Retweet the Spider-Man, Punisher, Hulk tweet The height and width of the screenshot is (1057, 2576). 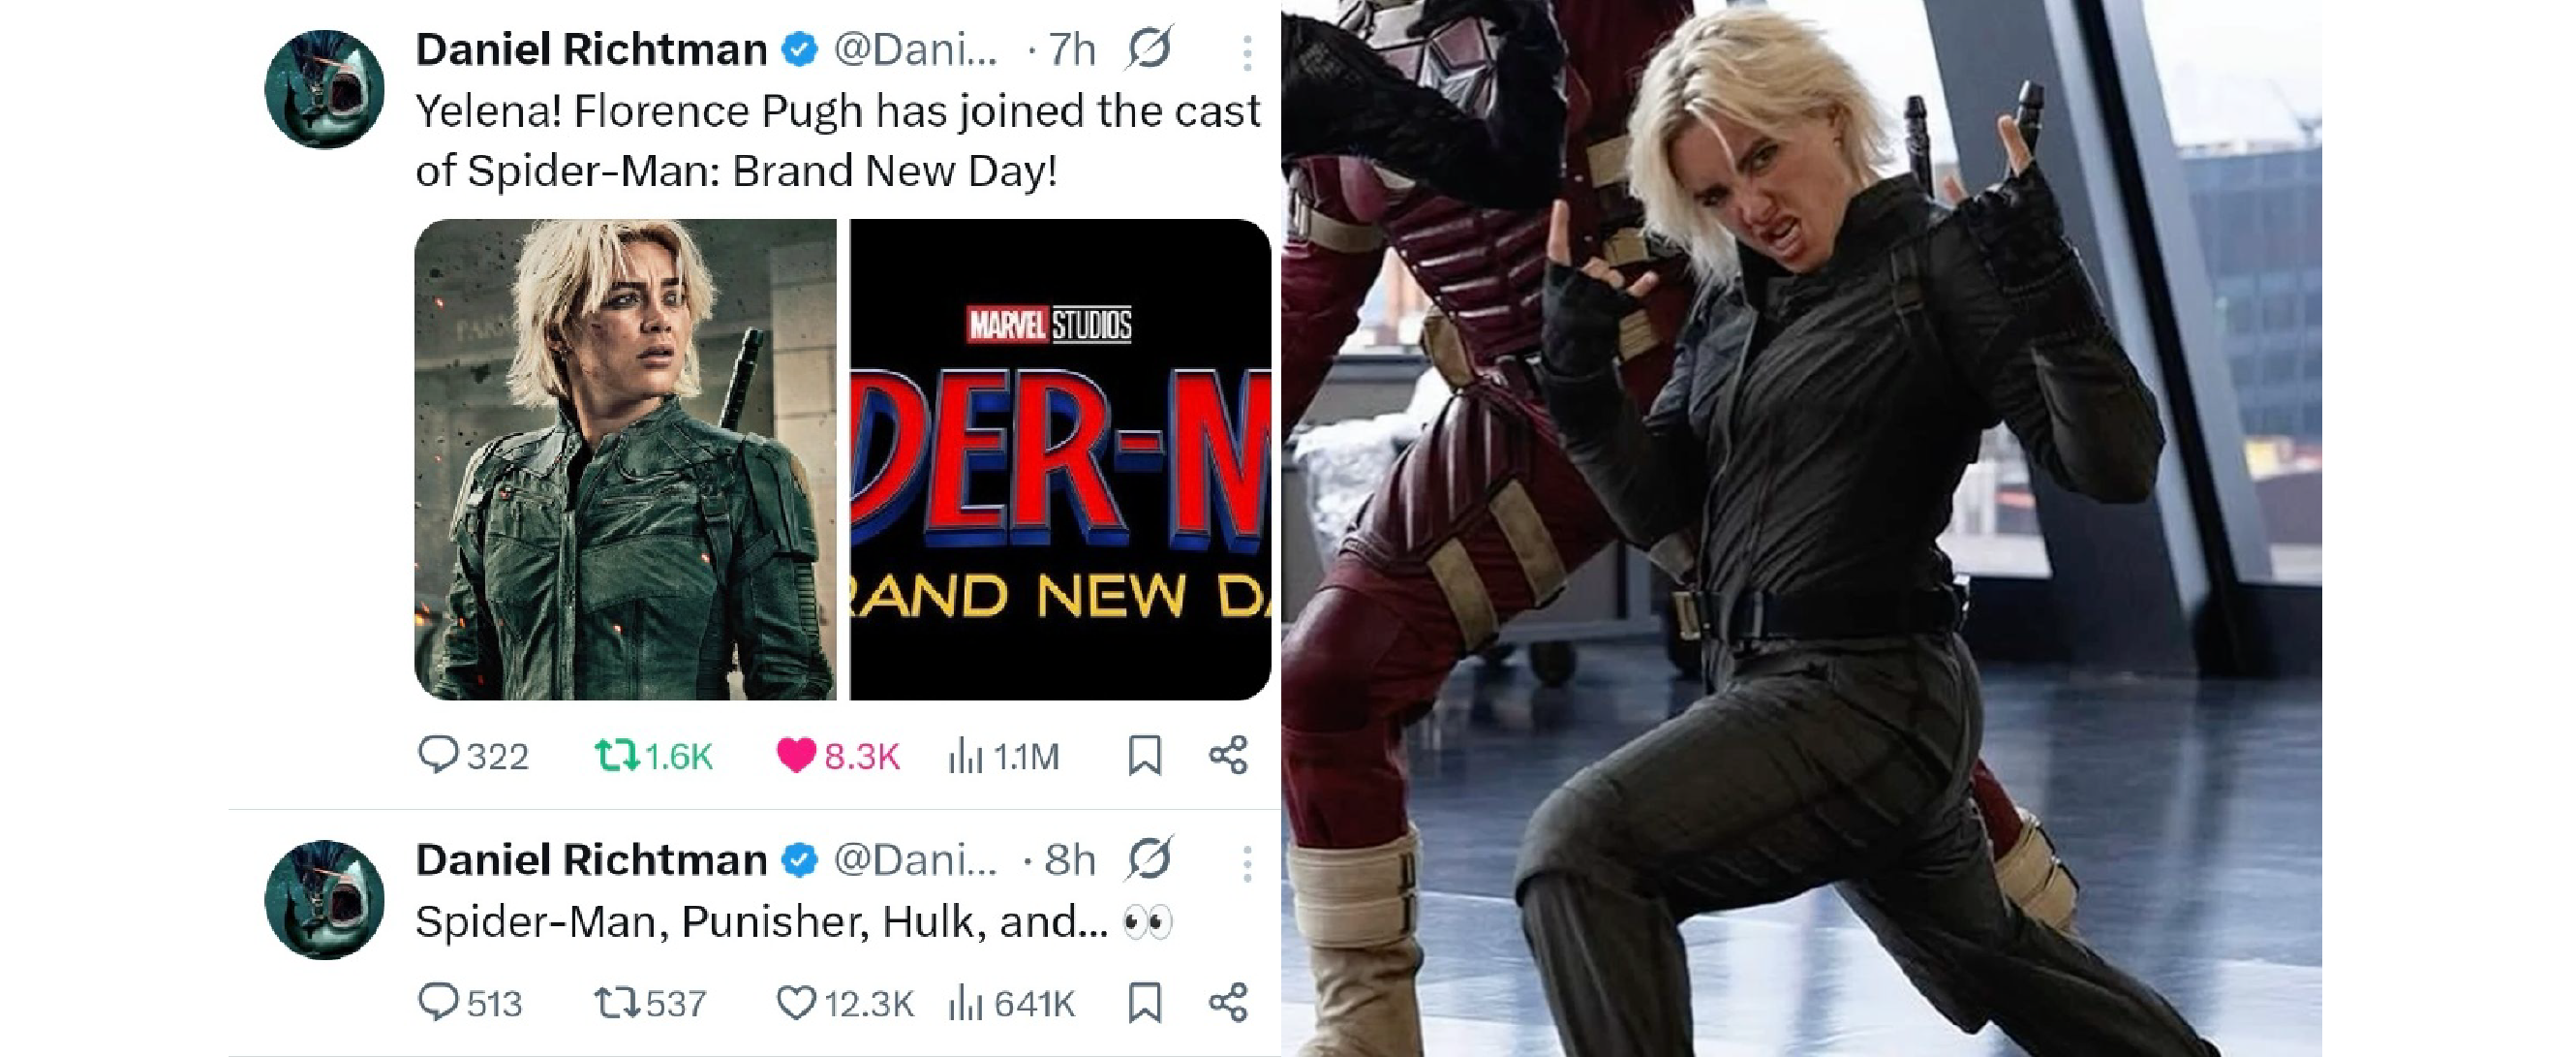pyautogui.click(x=616, y=1002)
